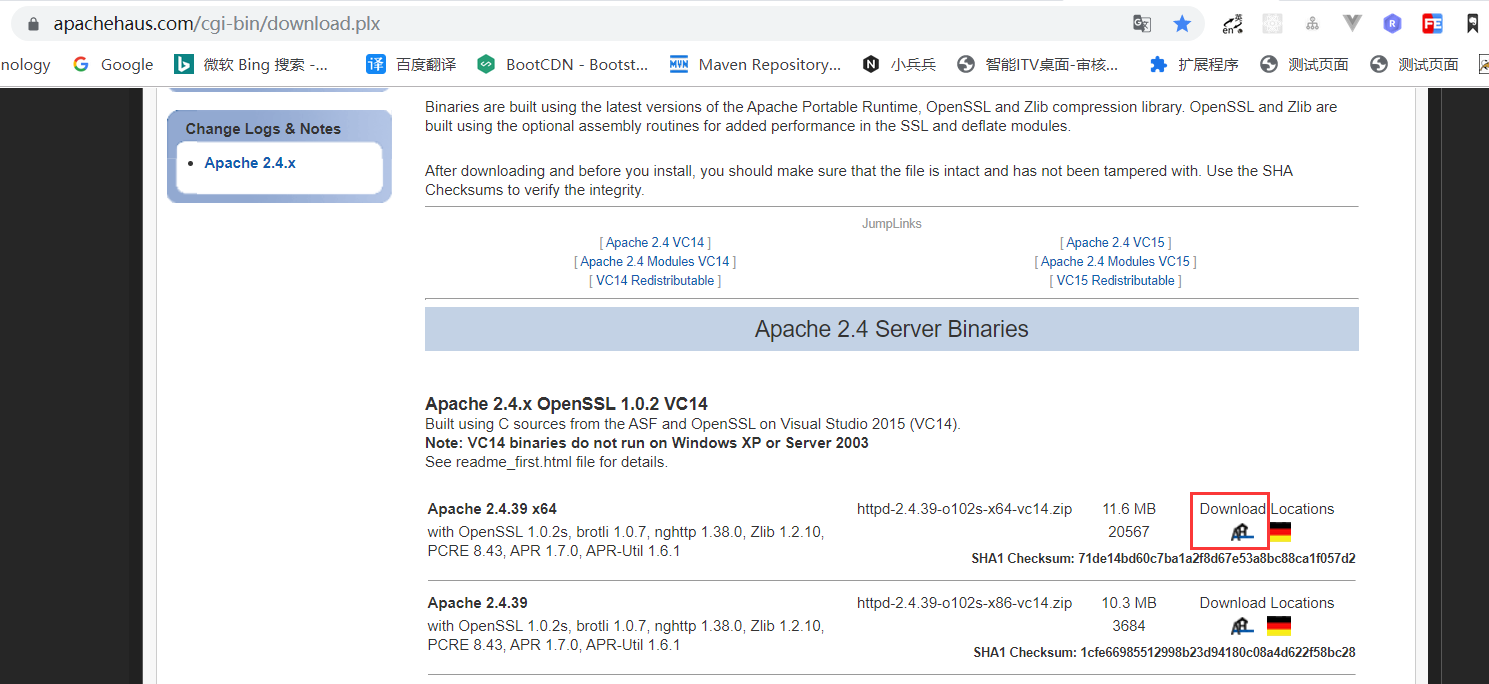Download x86 zip via Apache Haus icon
Screen dimensions: 1489x684
click(x=1242, y=626)
